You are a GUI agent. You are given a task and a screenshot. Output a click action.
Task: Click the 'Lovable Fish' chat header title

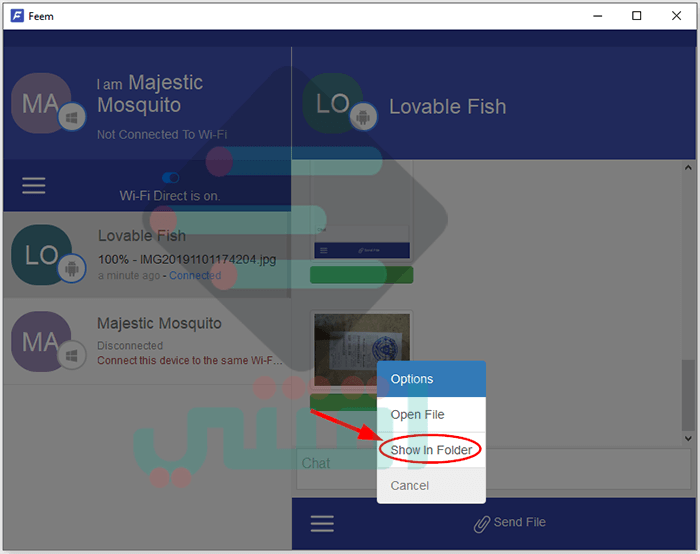click(448, 107)
